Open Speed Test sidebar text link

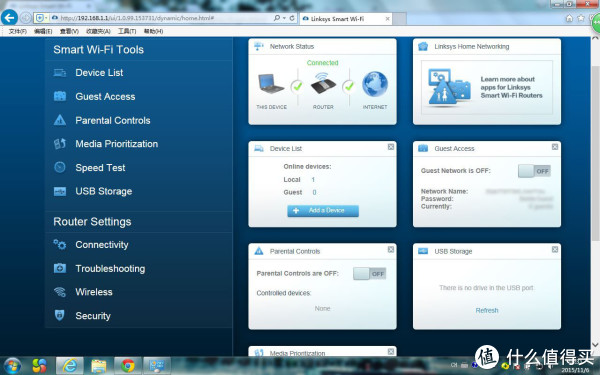pos(100,168)
